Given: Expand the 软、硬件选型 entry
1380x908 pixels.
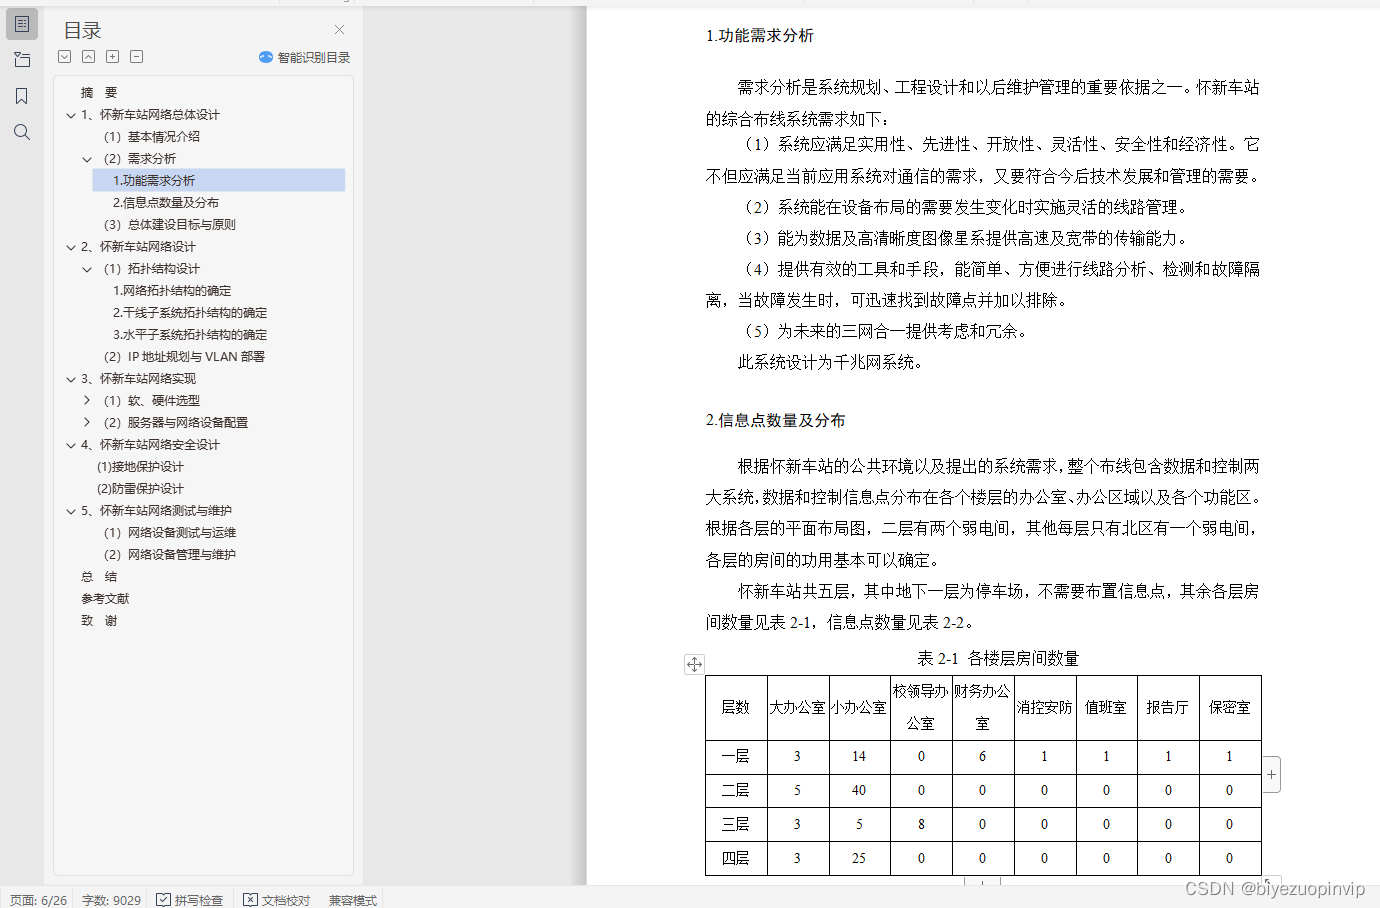Looking at the screenshot, I should (87, 400).
